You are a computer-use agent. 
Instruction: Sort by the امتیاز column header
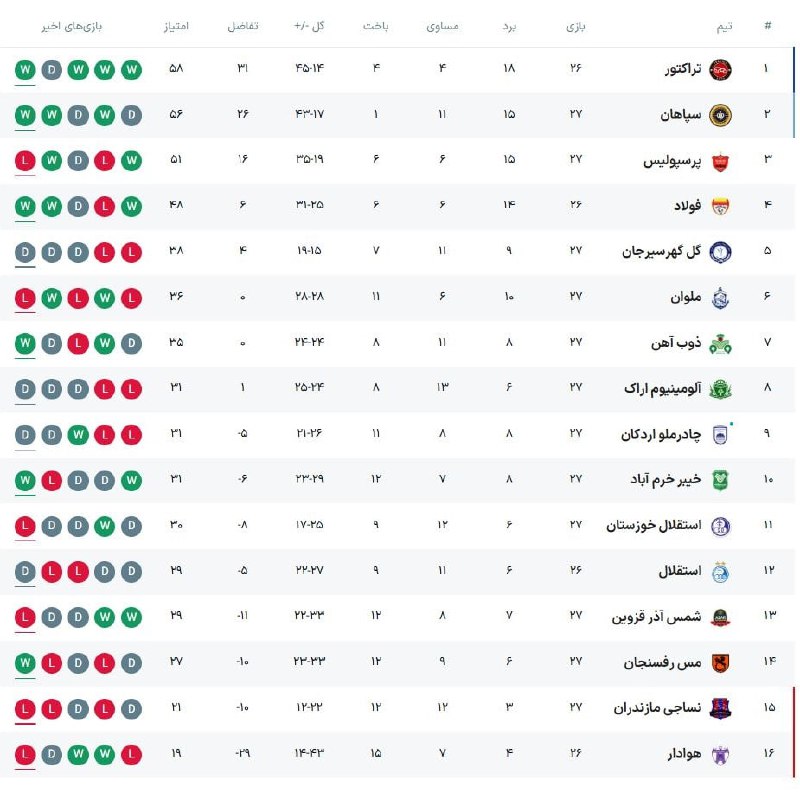[x=176, y=26]
